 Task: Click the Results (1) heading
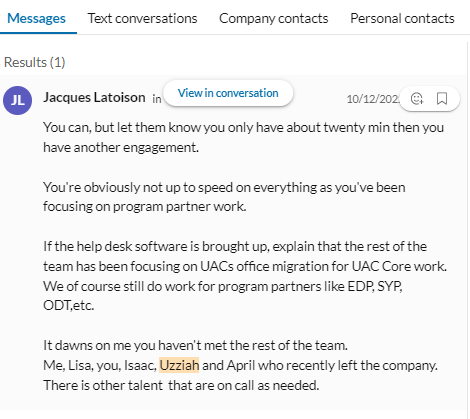pos(35,62)
